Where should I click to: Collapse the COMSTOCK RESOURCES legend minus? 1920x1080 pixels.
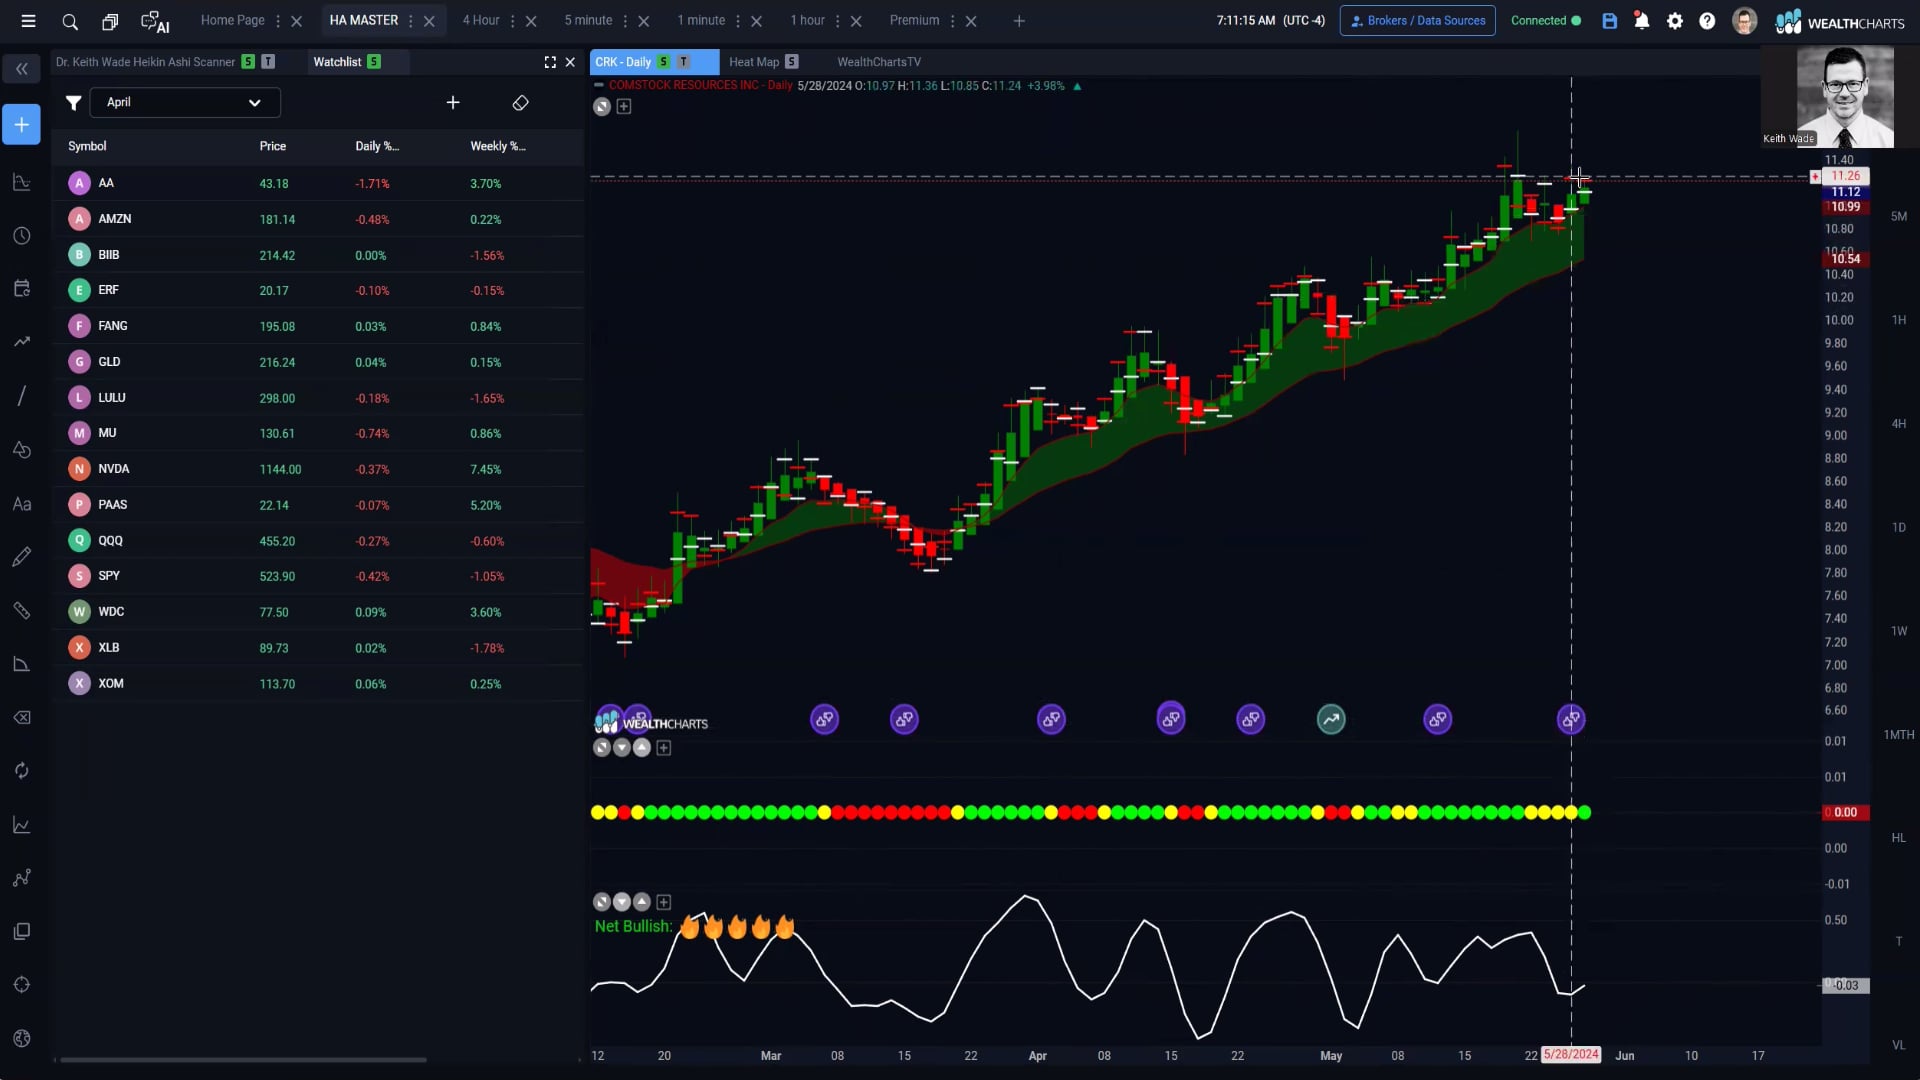click(599, 86)
